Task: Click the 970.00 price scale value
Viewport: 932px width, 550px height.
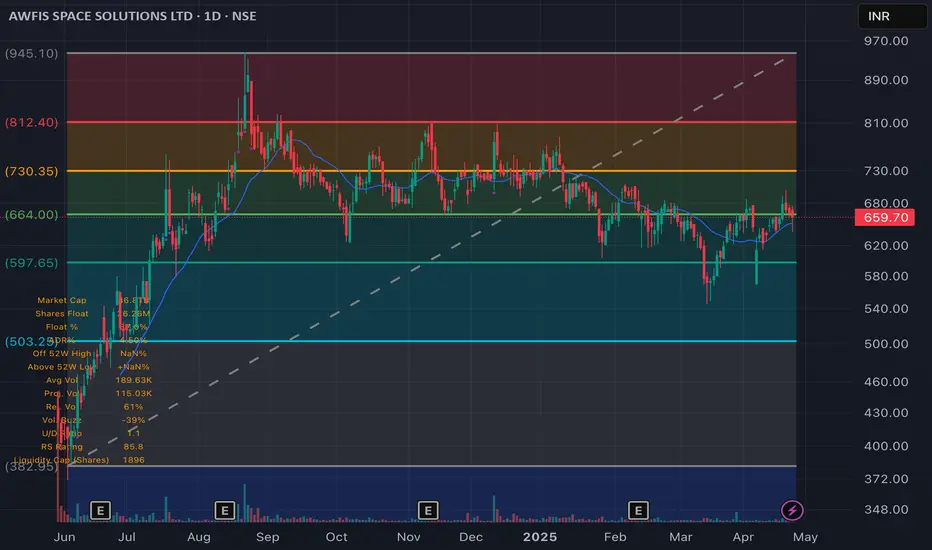Action: [886, 41]
